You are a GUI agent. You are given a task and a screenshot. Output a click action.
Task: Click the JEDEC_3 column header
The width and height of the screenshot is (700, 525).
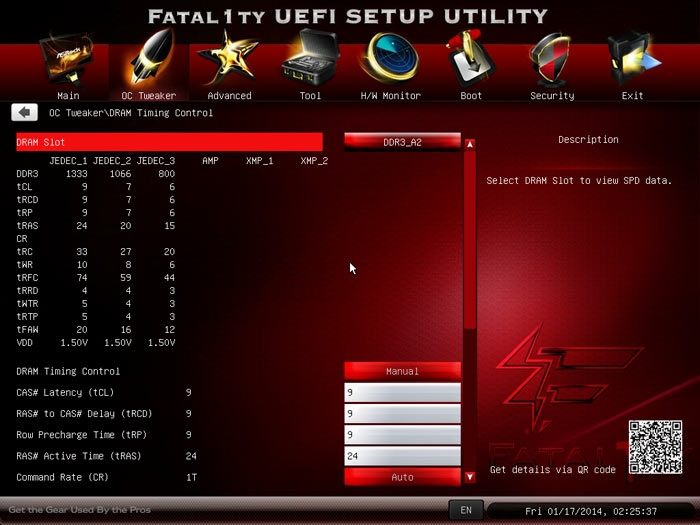156,161
